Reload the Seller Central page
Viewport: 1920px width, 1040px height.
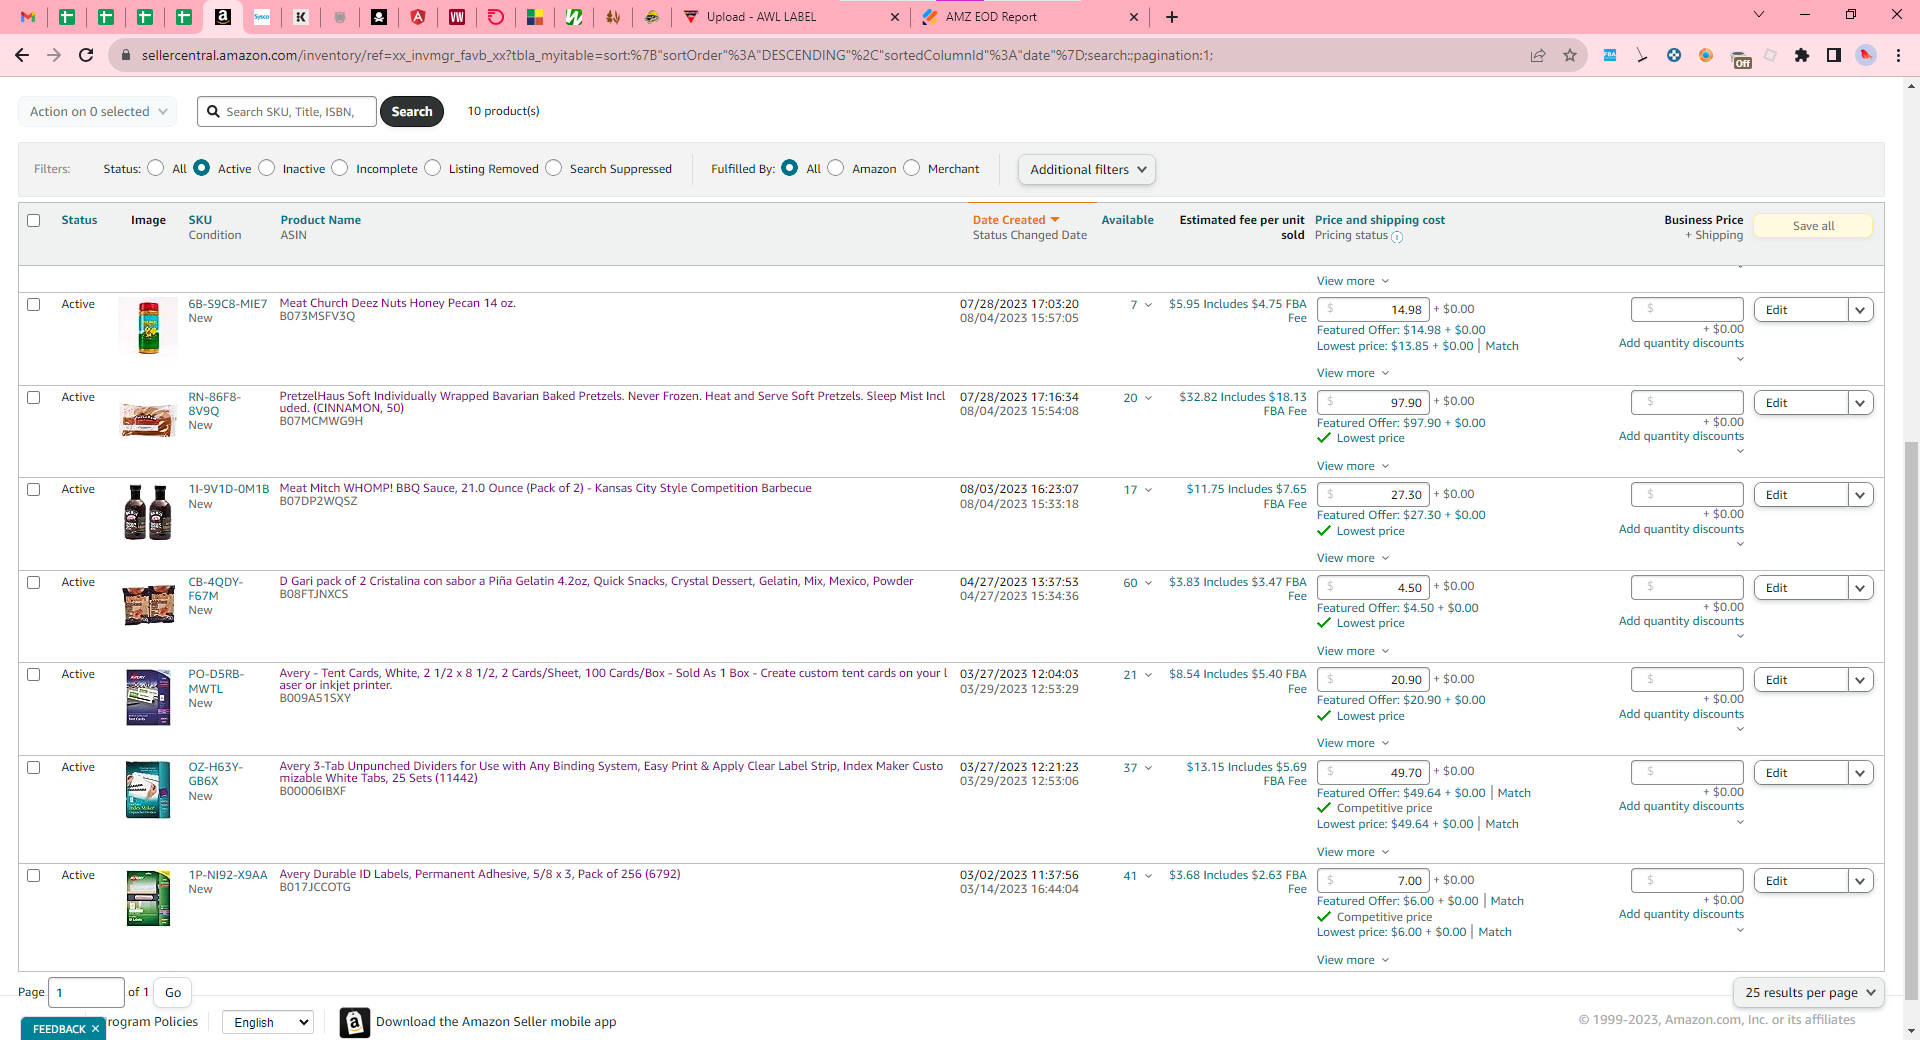coord(86,55)
